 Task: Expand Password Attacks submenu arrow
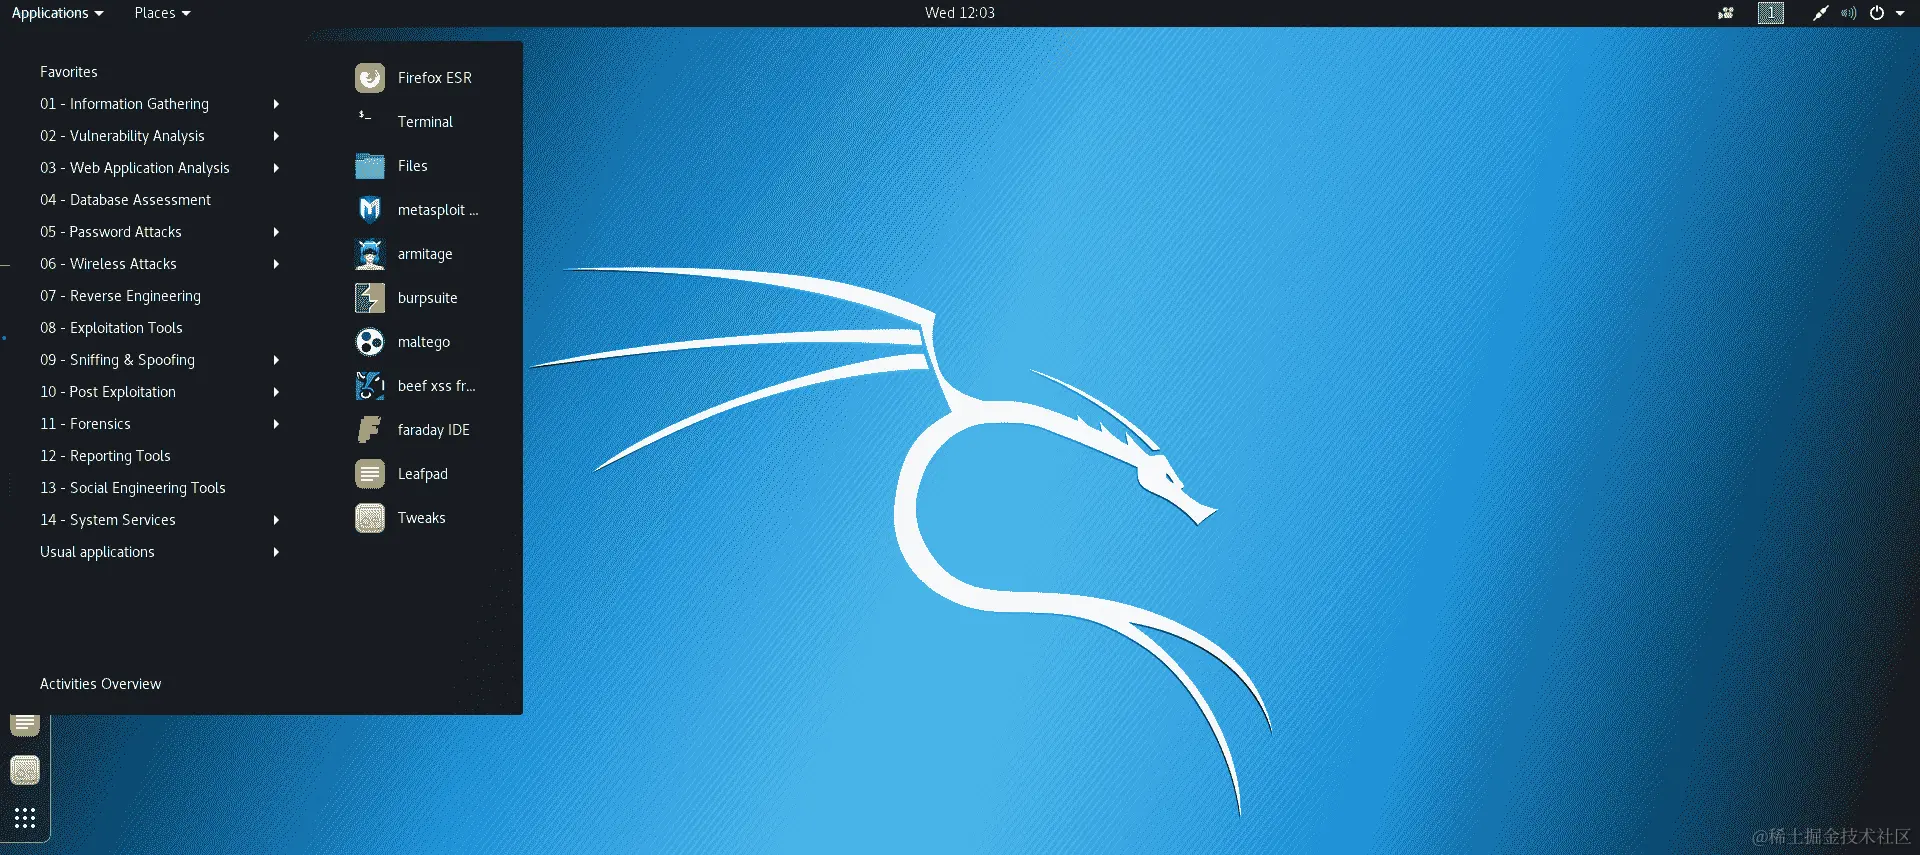pyautogui.click(x=276, y=232)
